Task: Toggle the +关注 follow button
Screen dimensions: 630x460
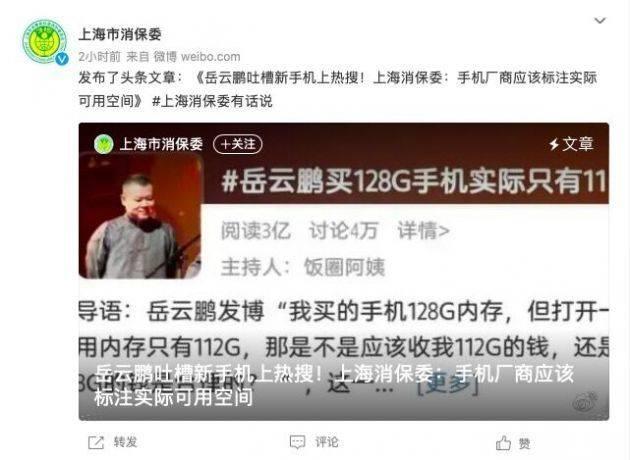Action: coord(237,144)
